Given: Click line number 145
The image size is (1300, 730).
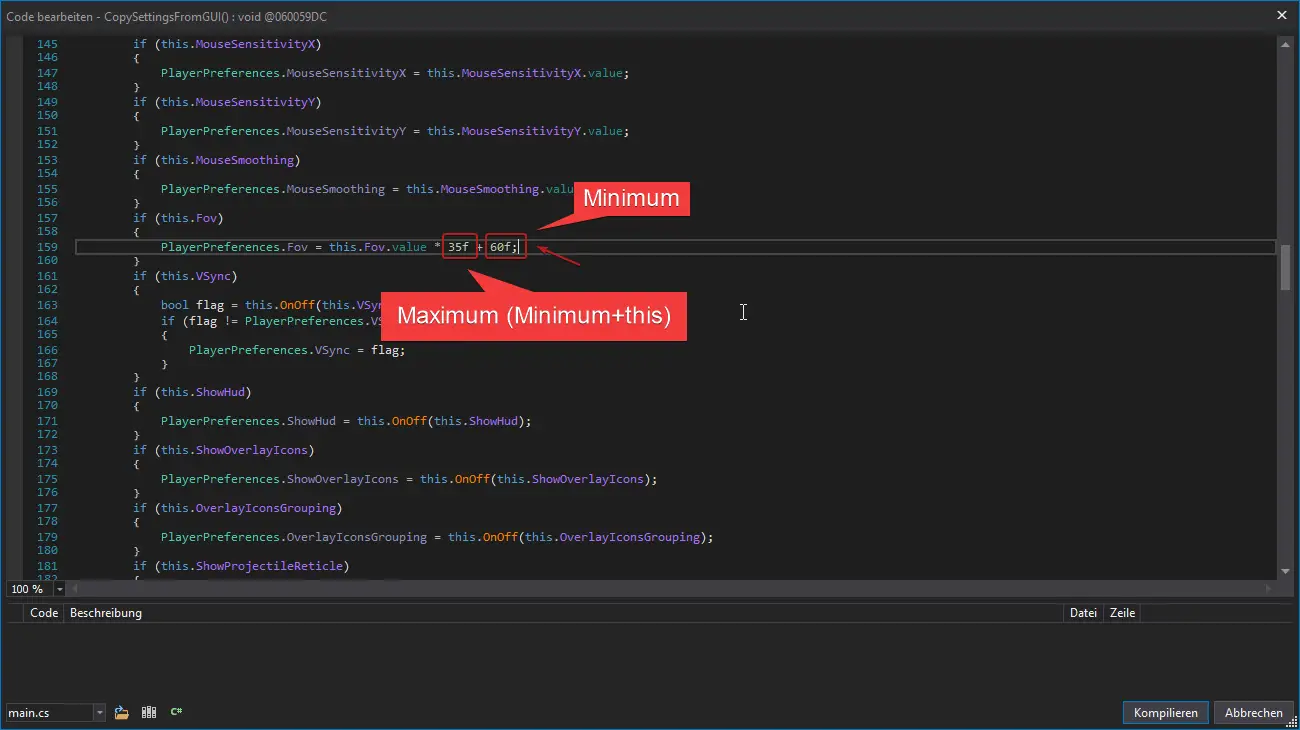Looking at the screenshot, I should 47,44.
